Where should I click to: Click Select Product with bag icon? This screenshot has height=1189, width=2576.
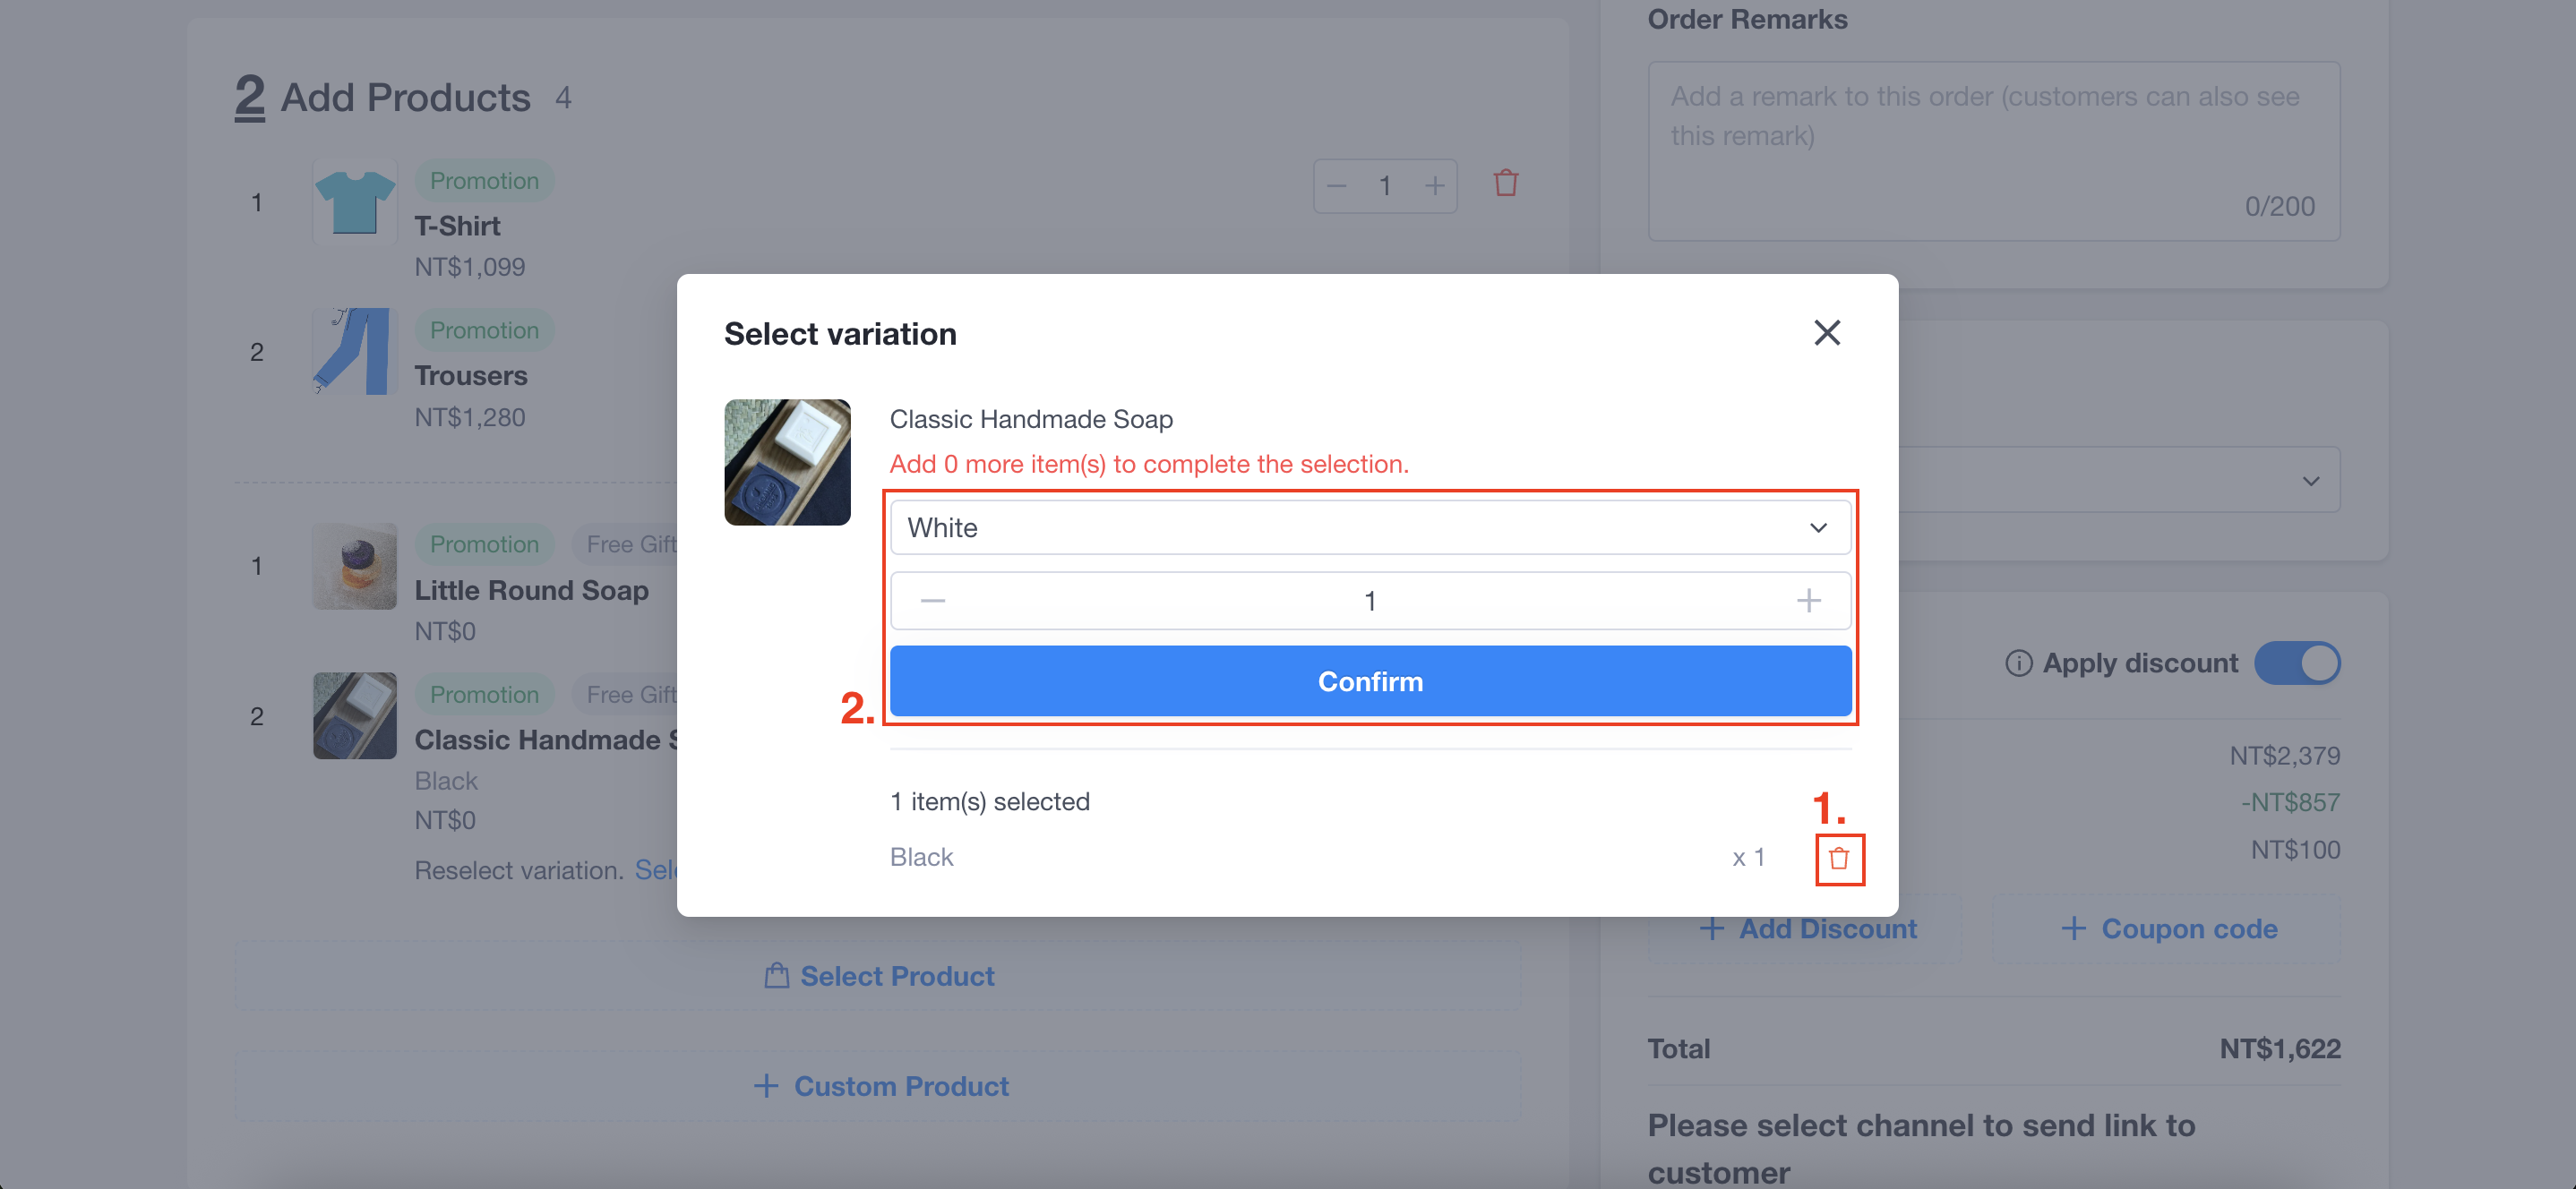click(x=878, y=975)
